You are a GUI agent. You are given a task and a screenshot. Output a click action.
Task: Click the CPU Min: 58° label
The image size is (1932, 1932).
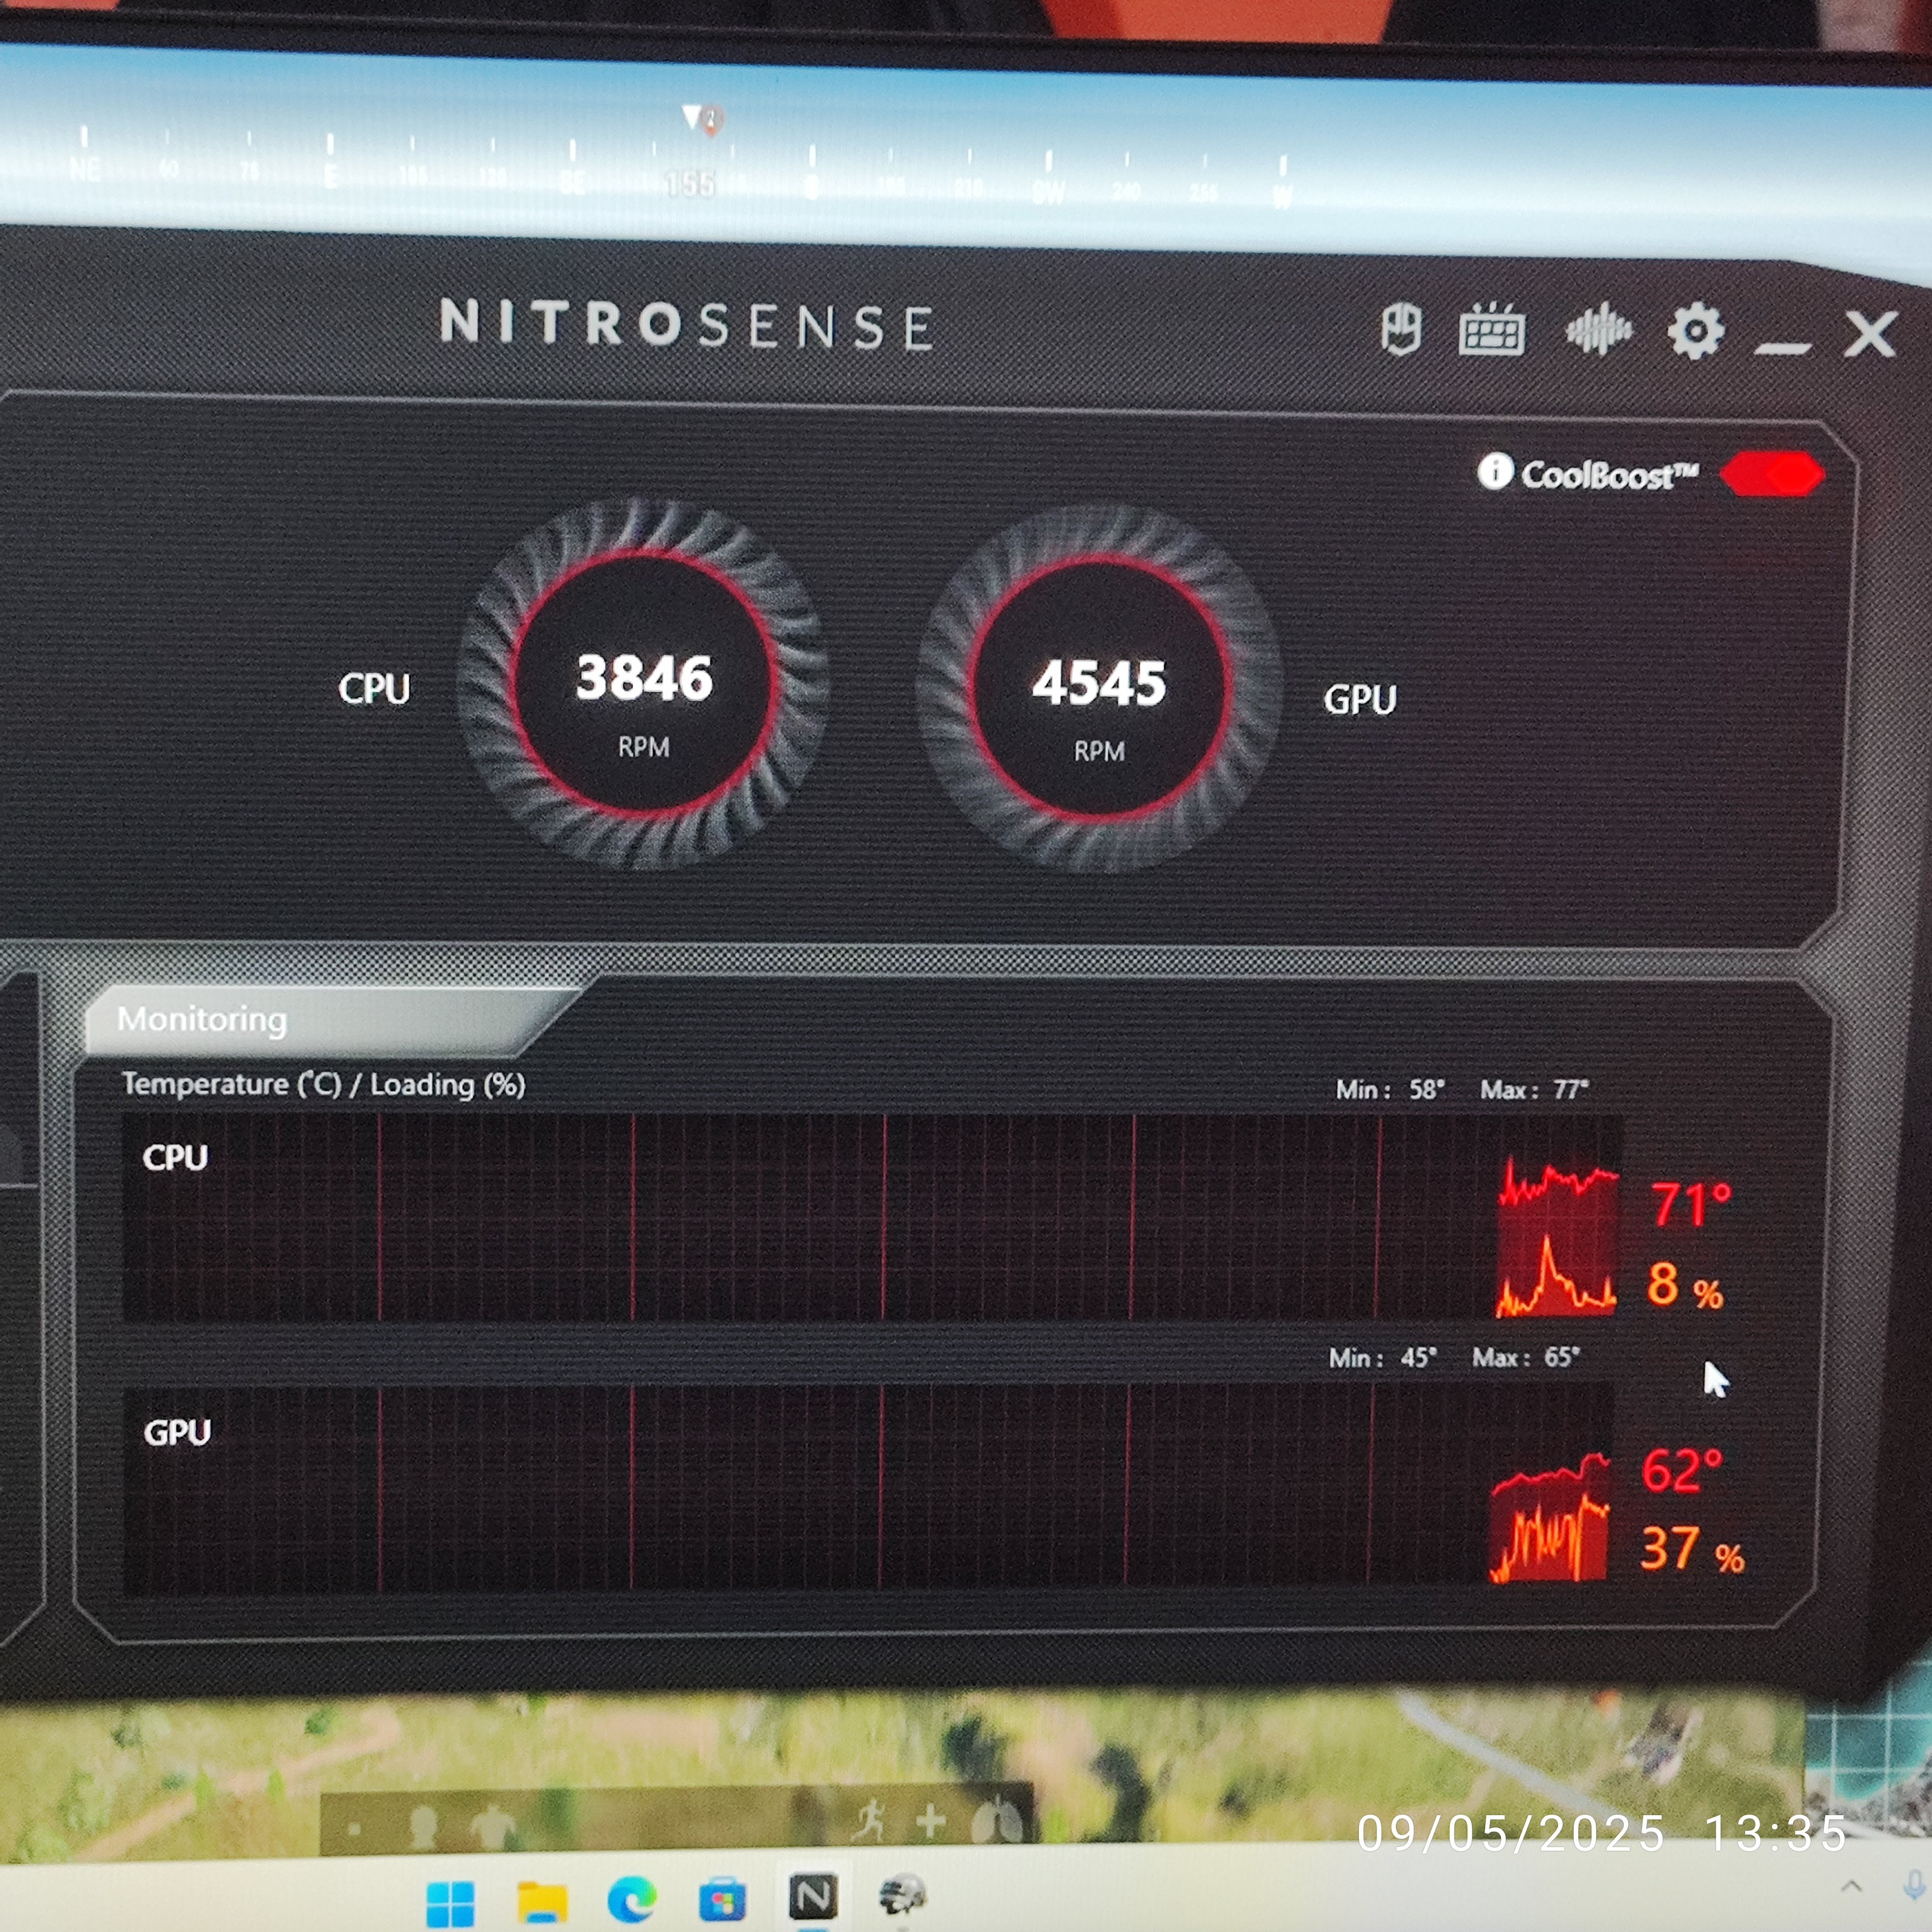tap(1390, 1089)
